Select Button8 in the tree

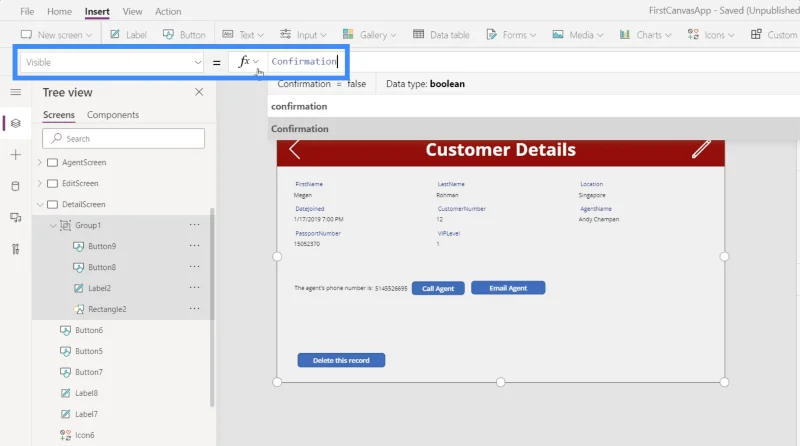pos(102,267)
